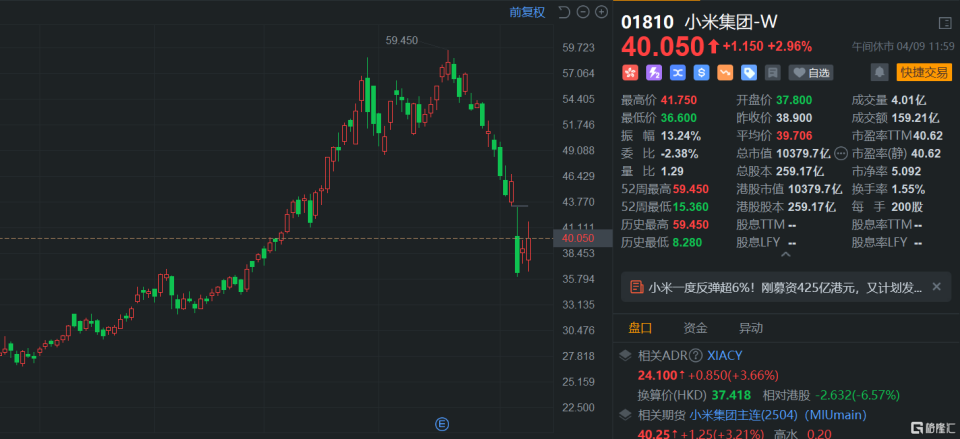Click the 最高价 value 41.750
This screenshot has width=960, height=439.
pyautogui.click(x=678, y=100)
